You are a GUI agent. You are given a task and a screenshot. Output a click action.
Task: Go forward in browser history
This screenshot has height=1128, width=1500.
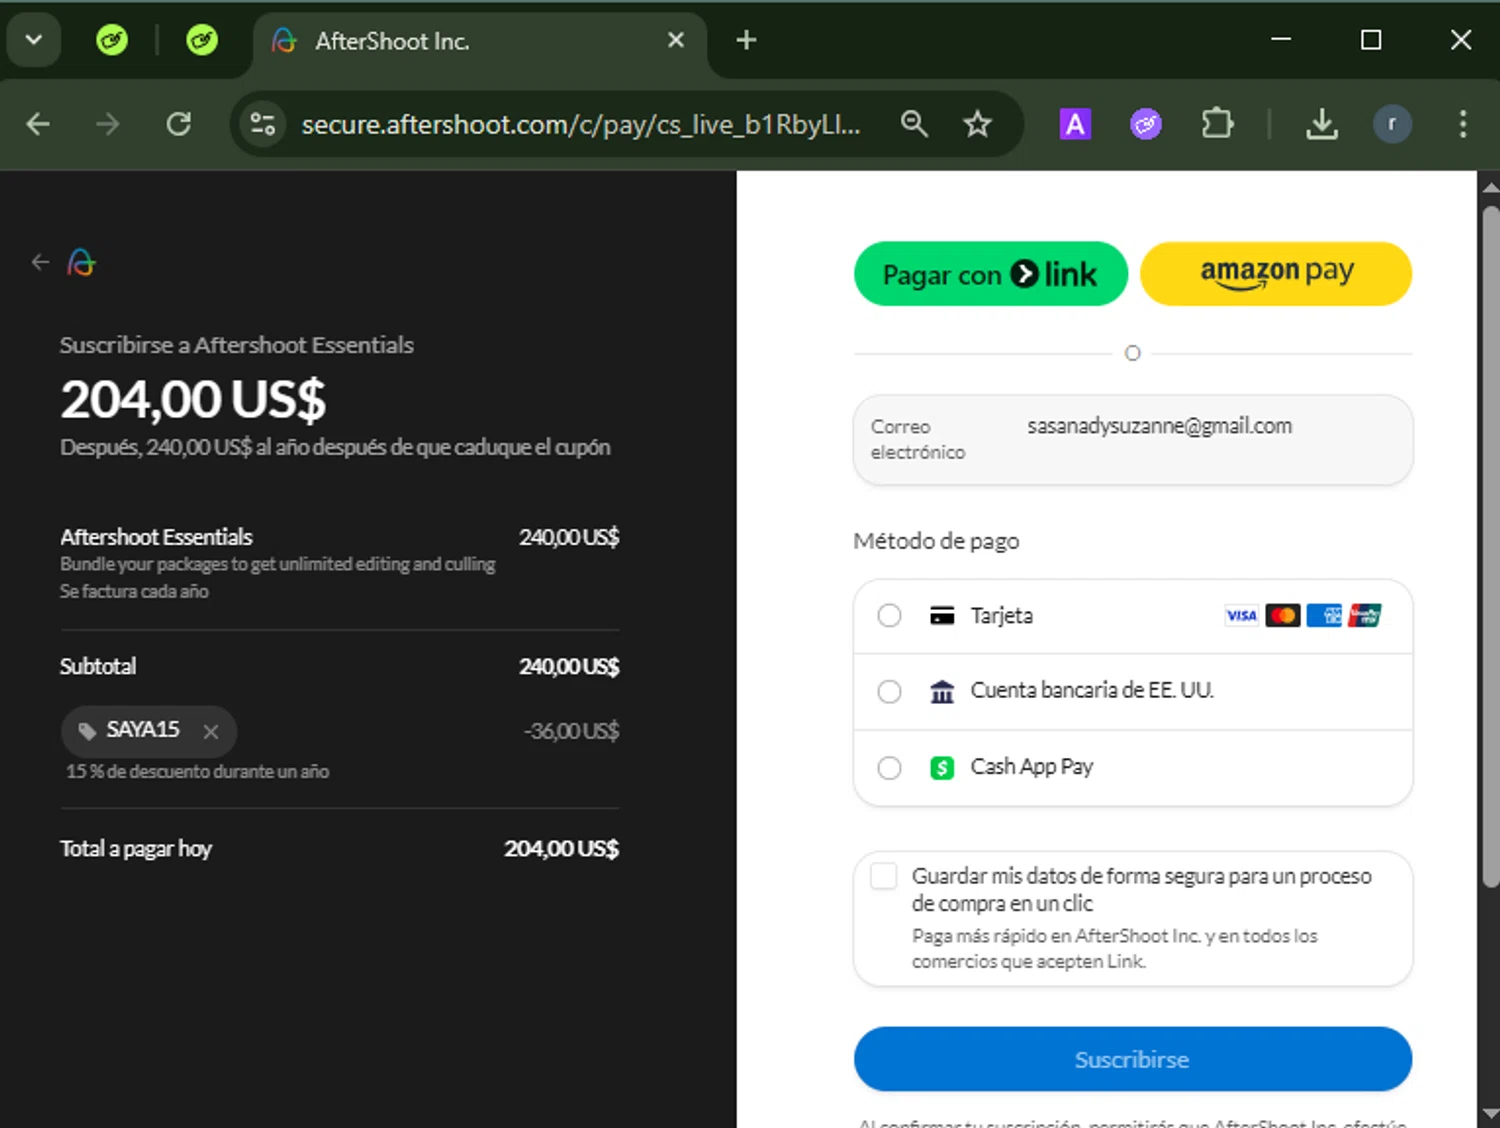coord(107,124)
